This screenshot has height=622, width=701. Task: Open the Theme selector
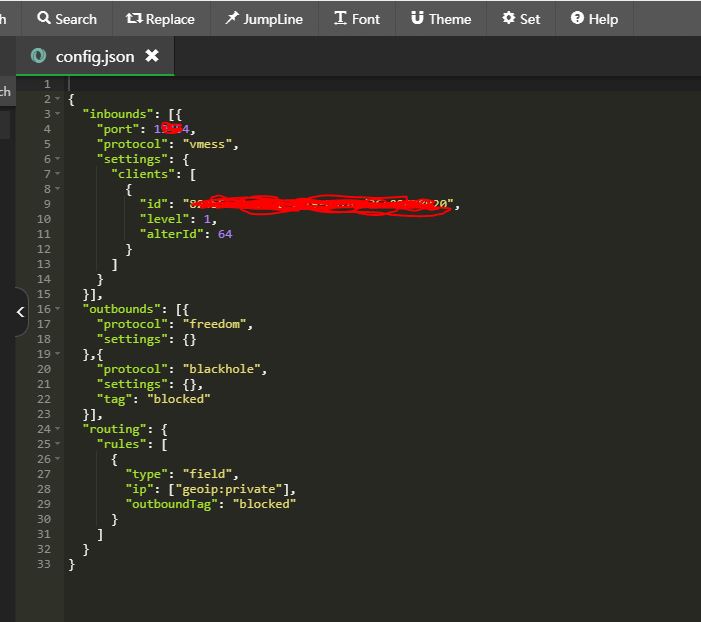[x=441, y=19]
